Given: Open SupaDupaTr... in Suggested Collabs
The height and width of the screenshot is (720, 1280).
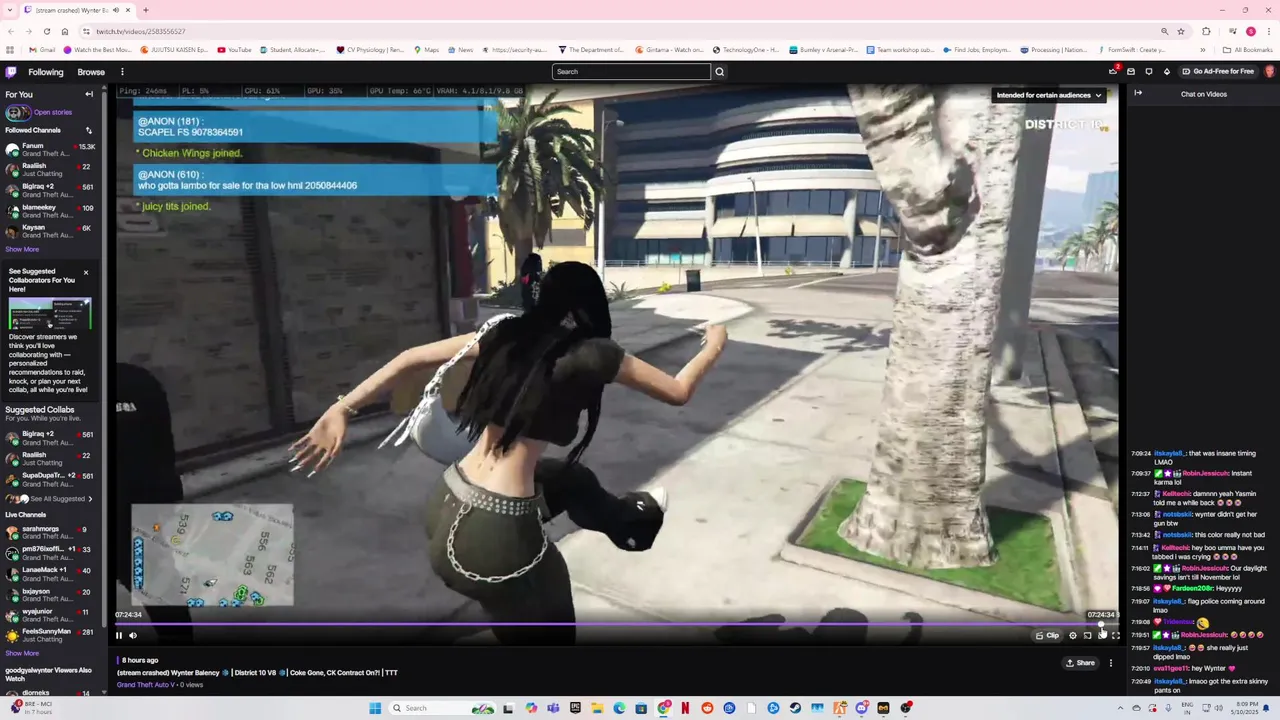Looking at the screenshot, I should 50,479.
